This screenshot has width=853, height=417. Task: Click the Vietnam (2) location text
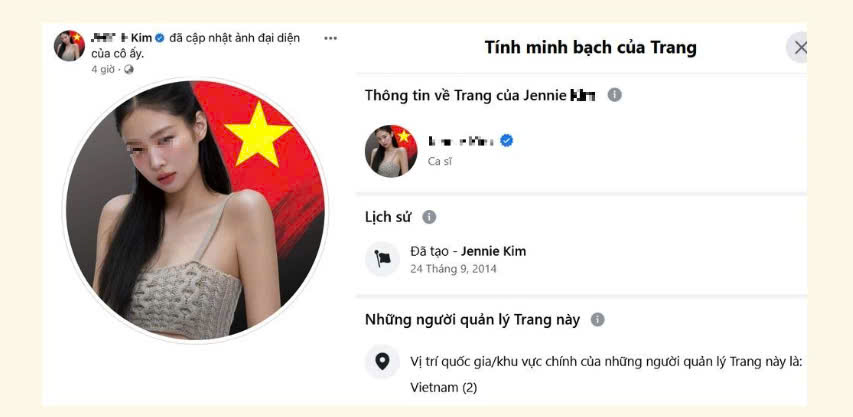pos(443,388)
